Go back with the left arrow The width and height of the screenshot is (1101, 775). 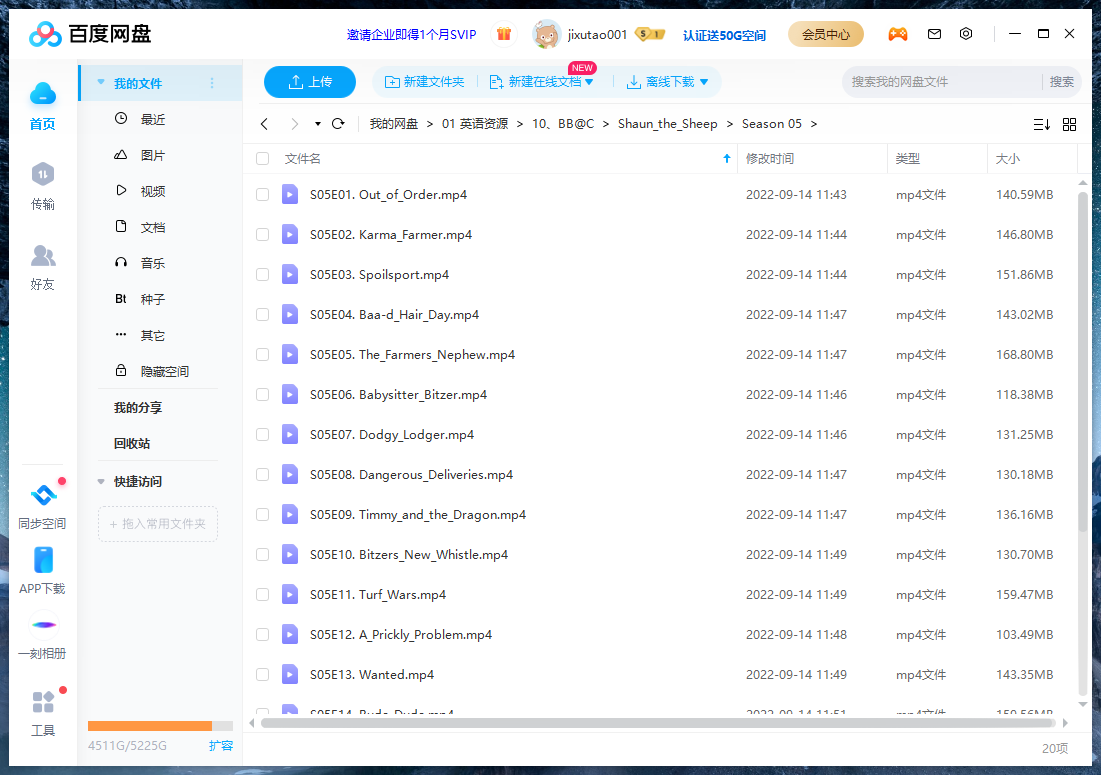pos(265,124)
